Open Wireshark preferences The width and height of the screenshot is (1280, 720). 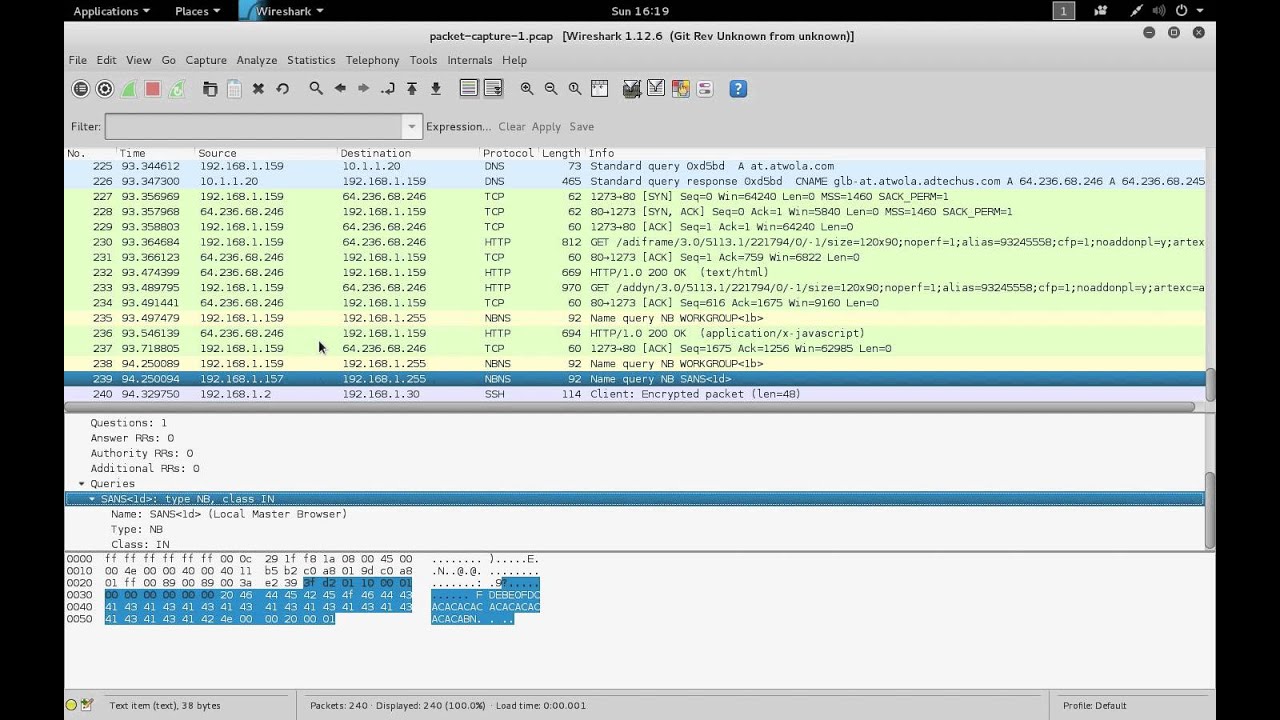pyautogui.click(x=704, y=89)
